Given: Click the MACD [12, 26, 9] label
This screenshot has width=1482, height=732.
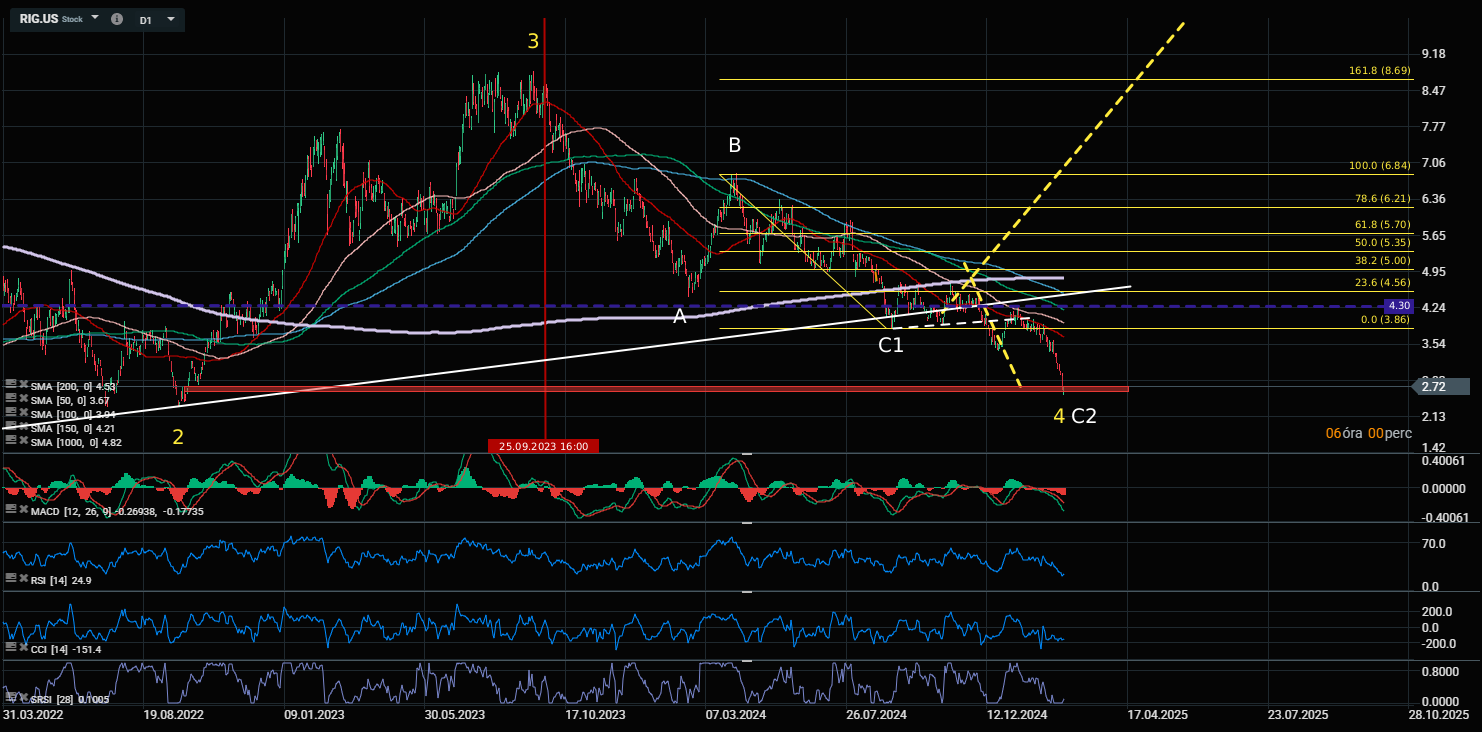Looking at the screenshot, I should click(118, 511).
